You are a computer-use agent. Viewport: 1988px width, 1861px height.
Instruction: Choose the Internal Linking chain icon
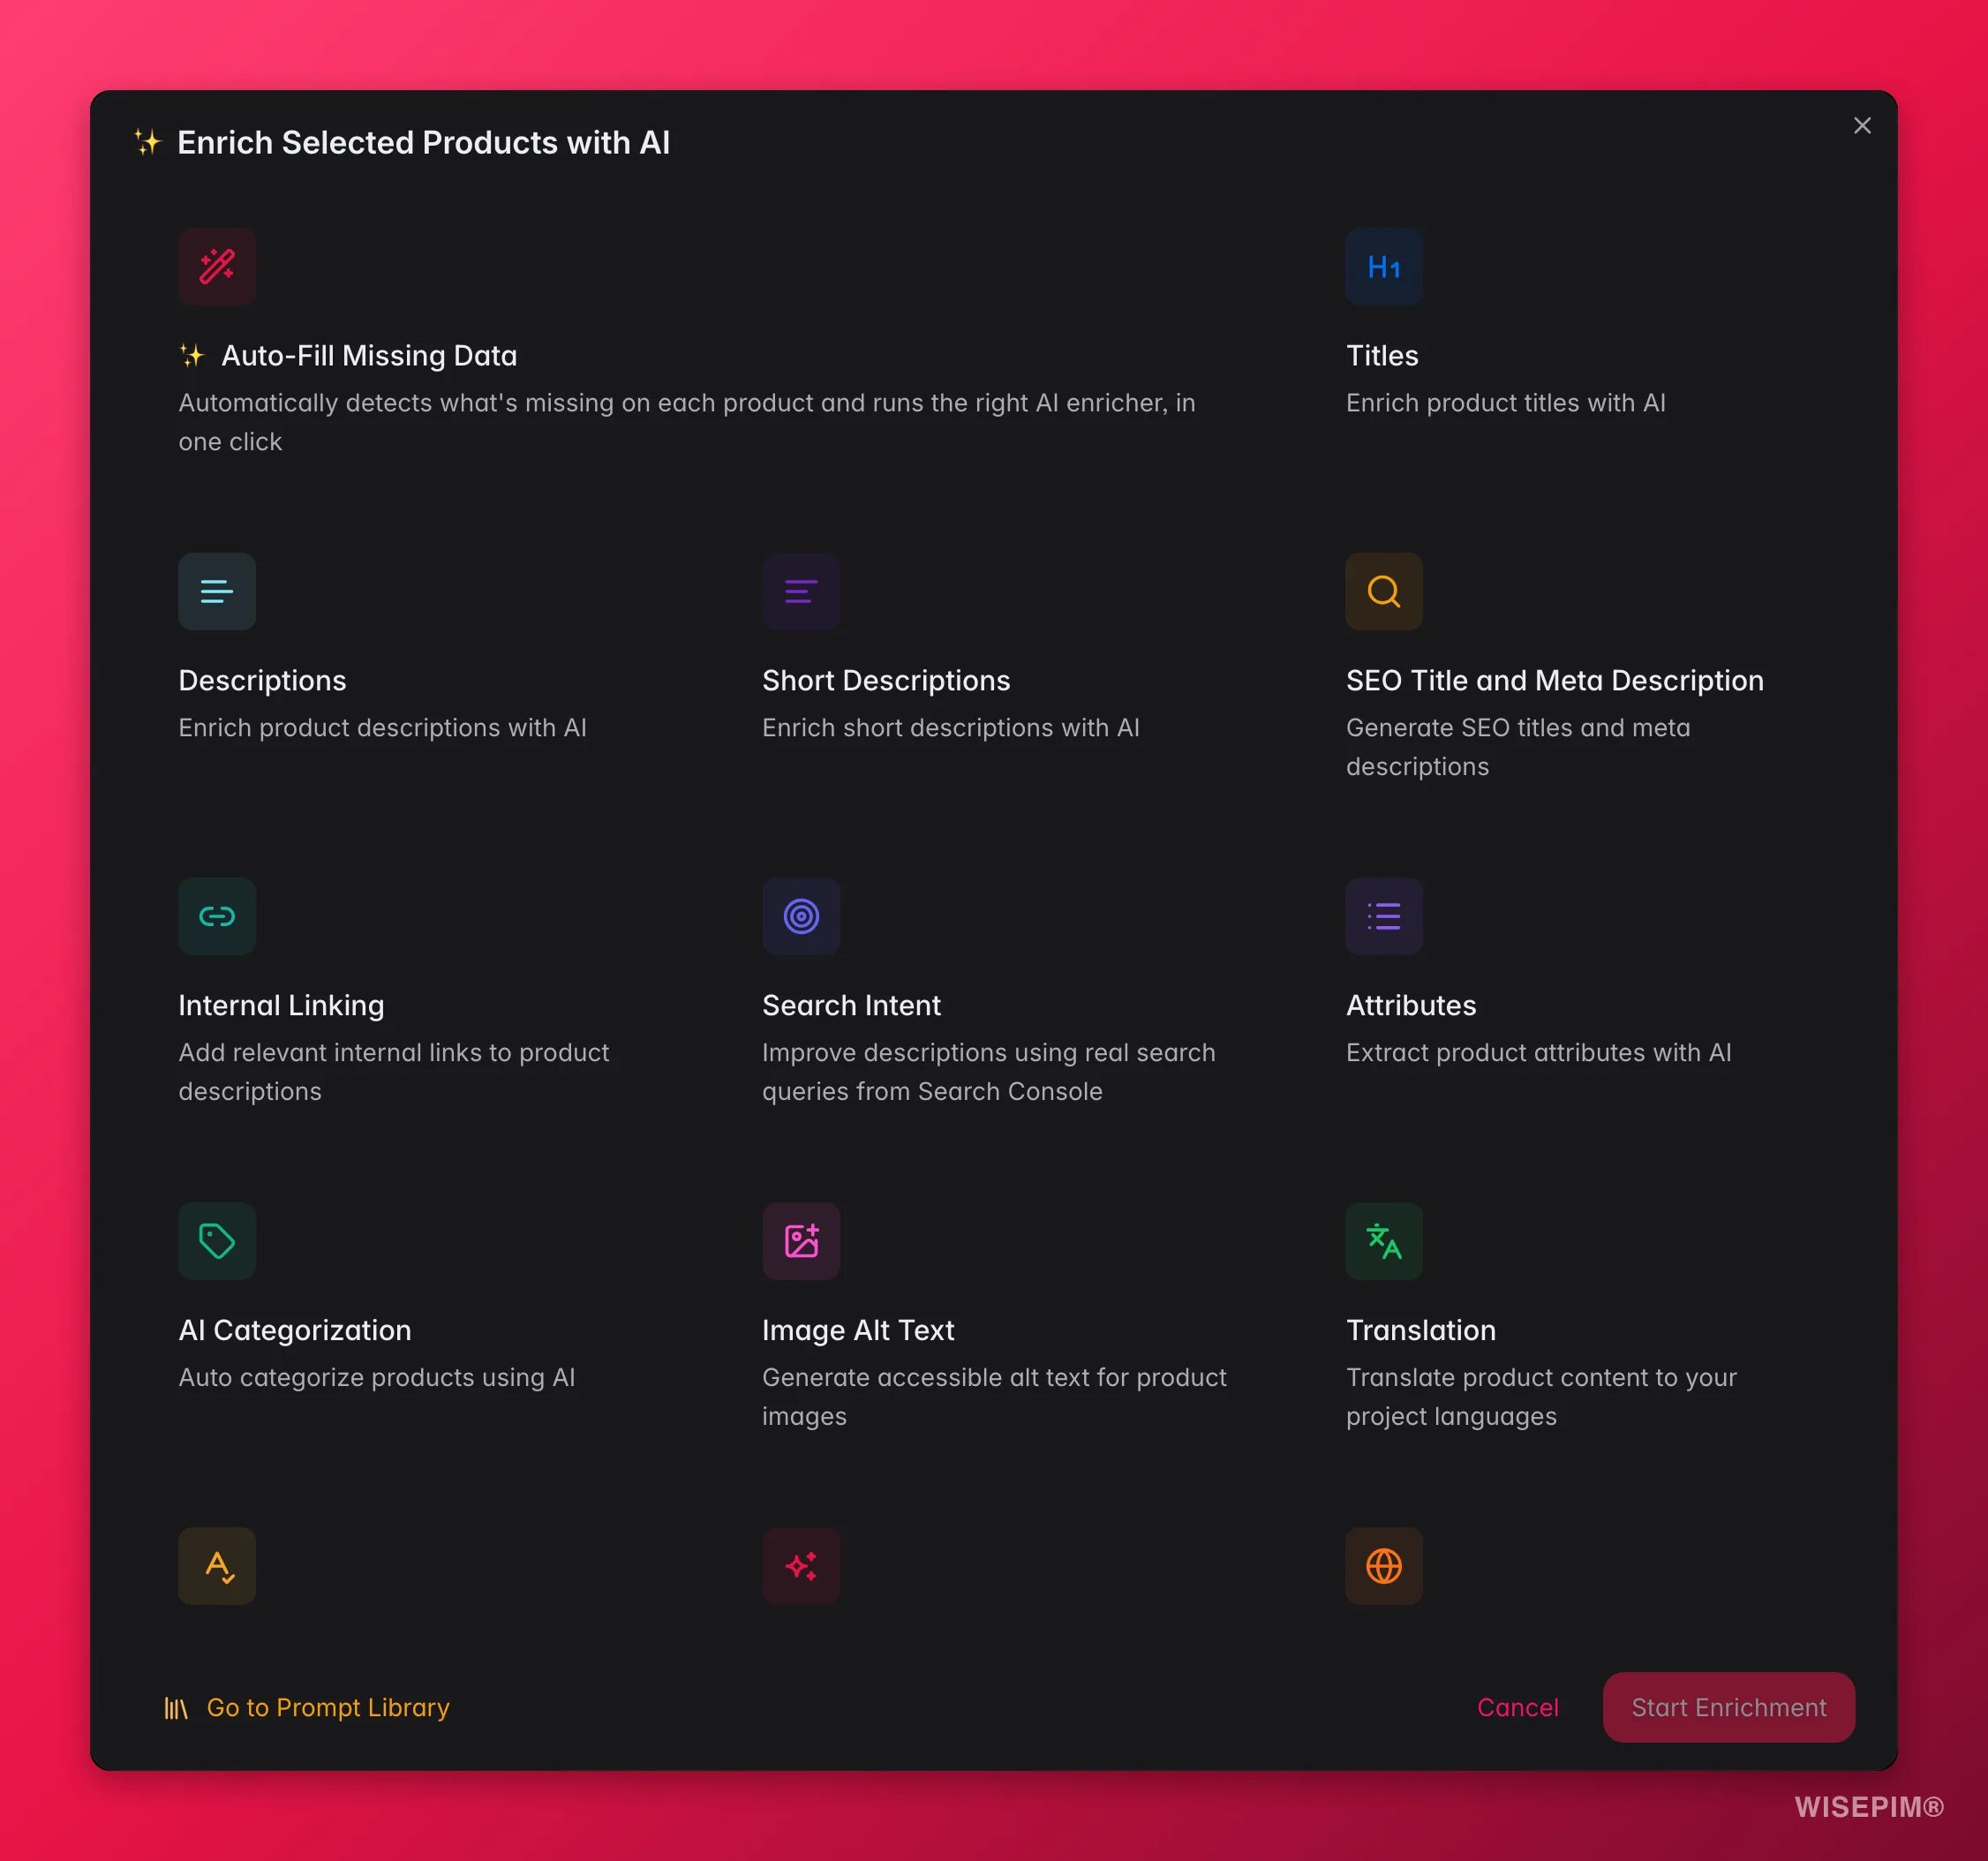[217, 917]
